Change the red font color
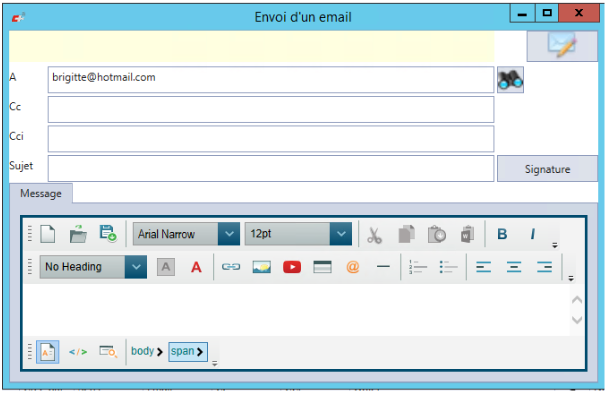This screenshot has height=393, width=609. click(197, 267)
